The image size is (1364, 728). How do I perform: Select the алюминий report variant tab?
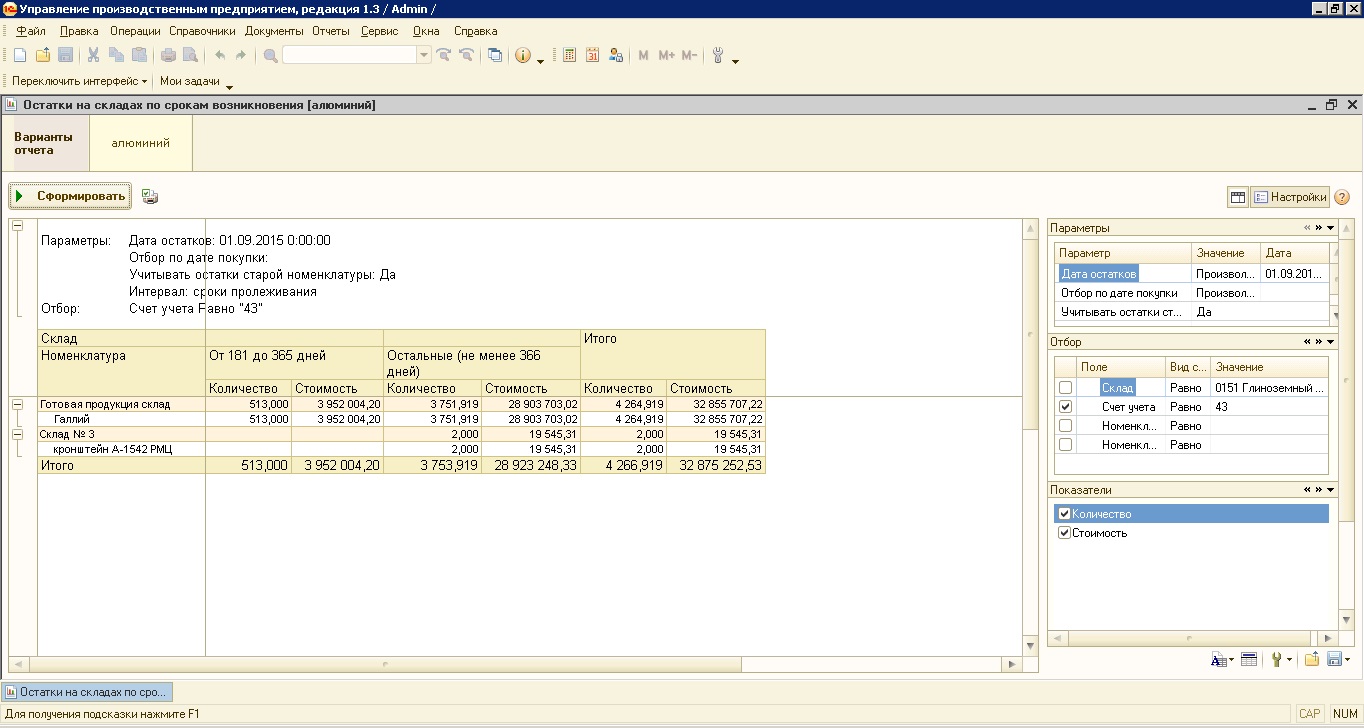pos(141,143)
